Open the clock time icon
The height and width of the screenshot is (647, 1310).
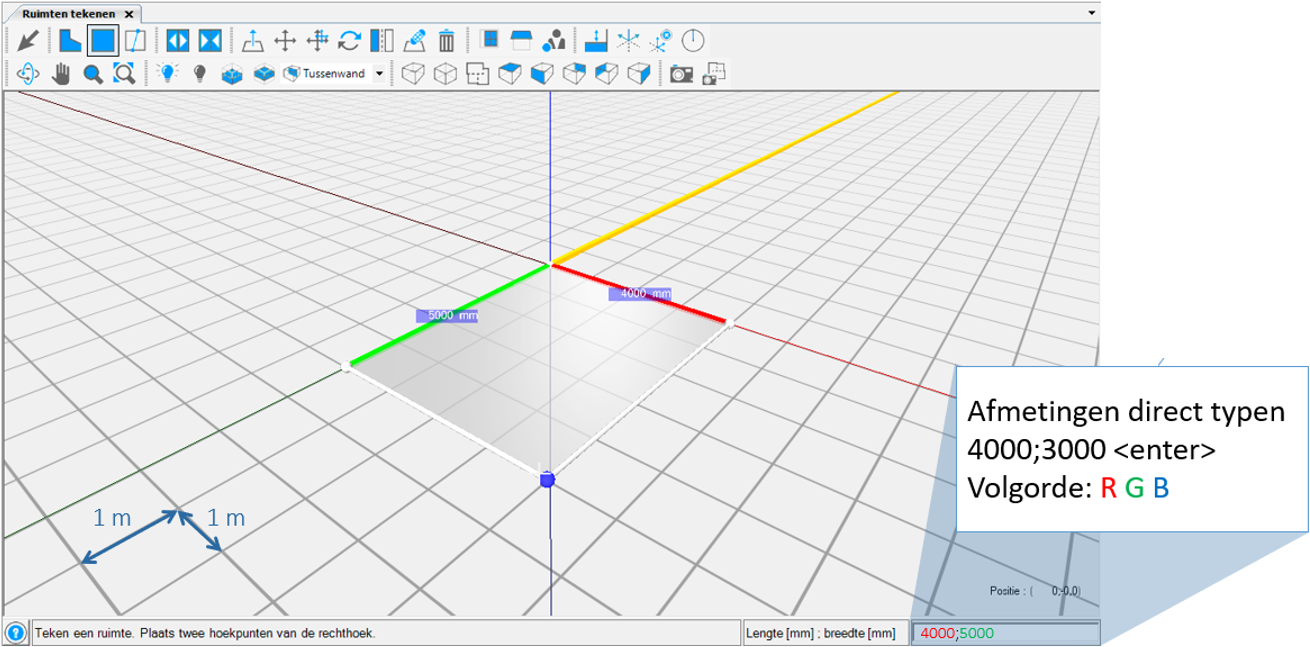point(693,41)
